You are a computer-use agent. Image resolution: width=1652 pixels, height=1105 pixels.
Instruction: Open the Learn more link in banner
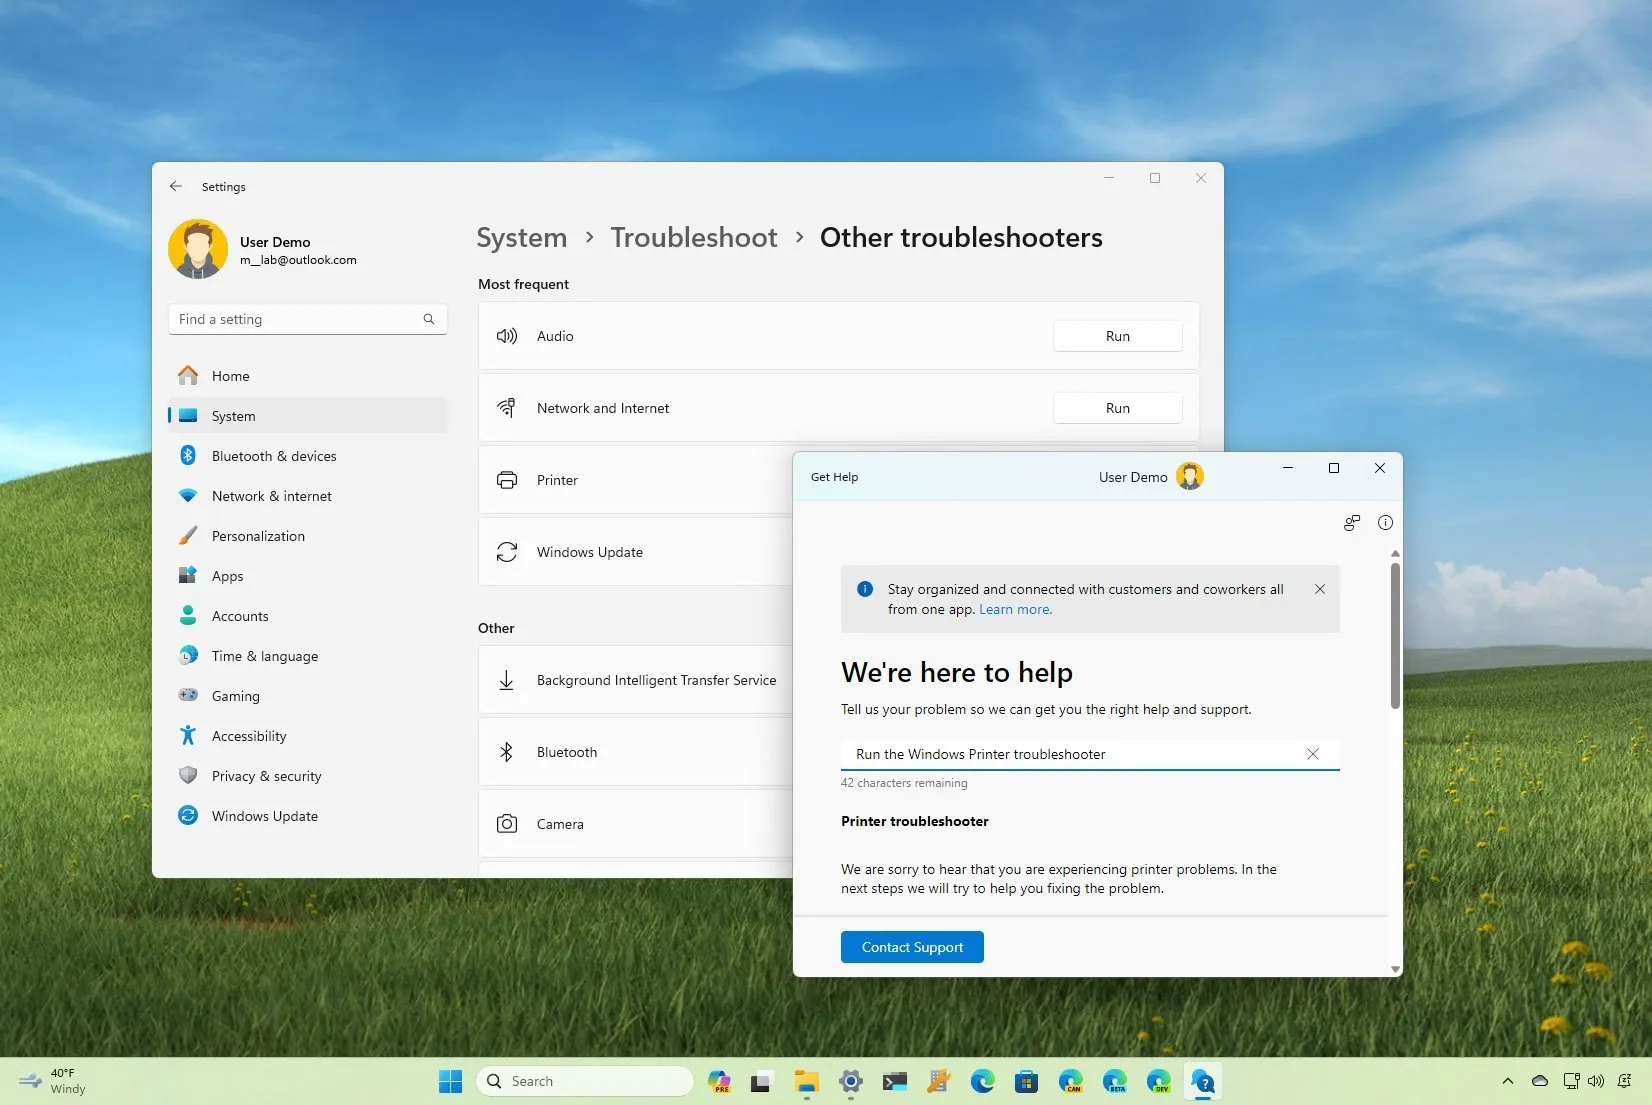point(1015,609)
